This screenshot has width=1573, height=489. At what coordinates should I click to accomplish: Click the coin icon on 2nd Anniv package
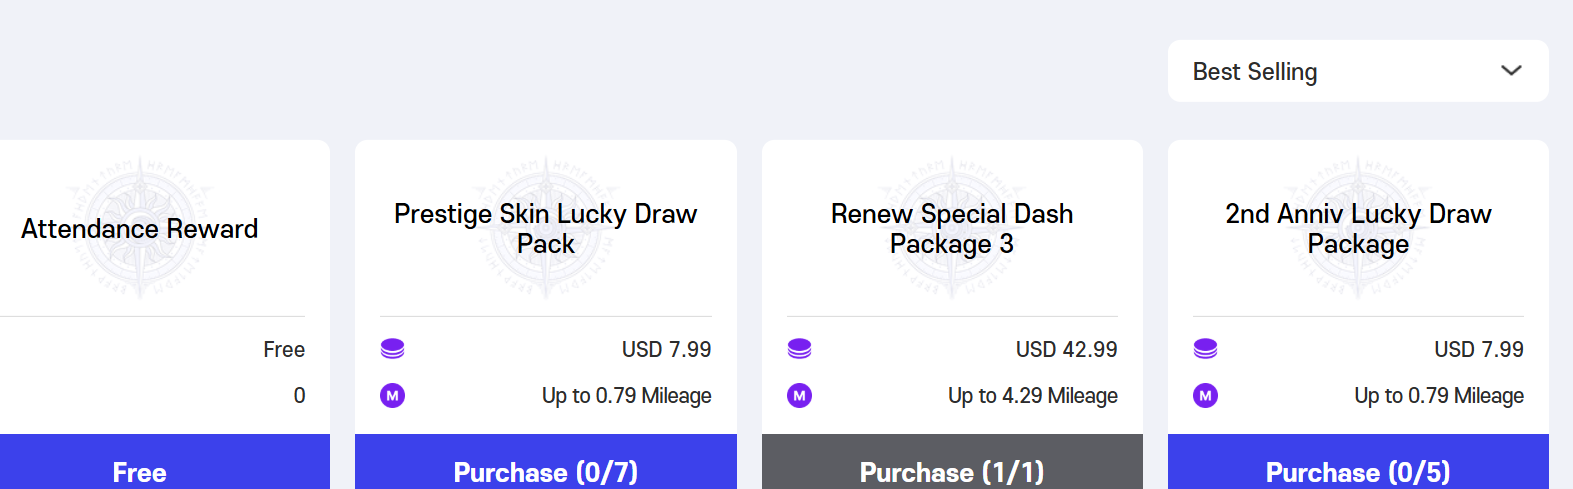pos(1206,349)
